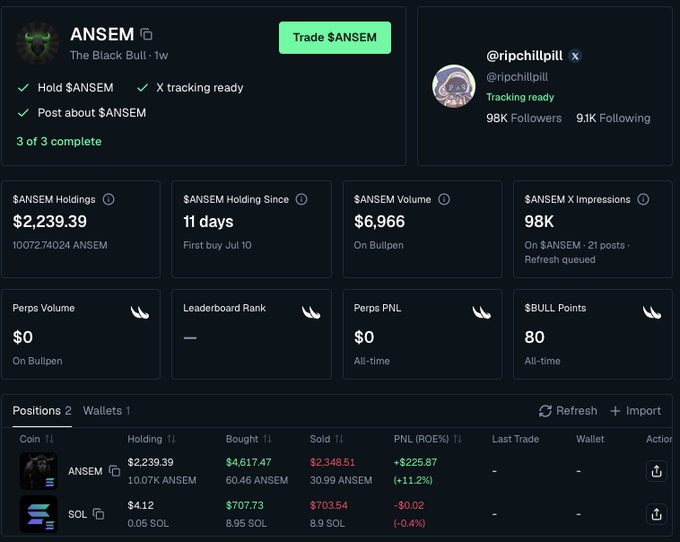Sort table by Sold column
This screenshot has height=542, width=680.
click(327, 439)
